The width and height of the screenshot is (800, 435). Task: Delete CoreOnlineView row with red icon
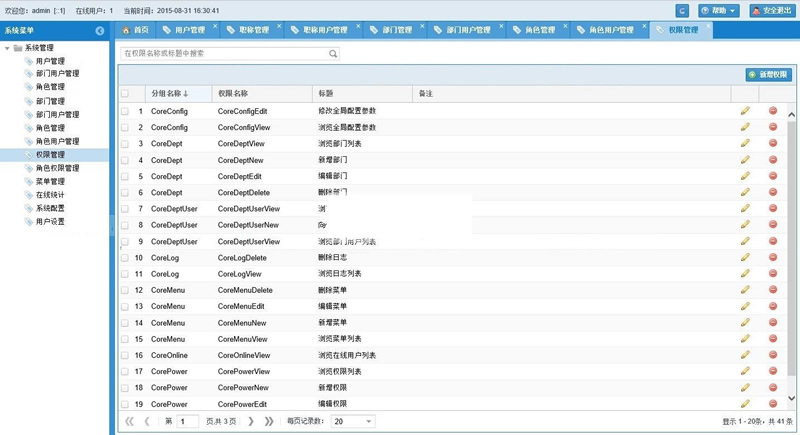click(x=773, y=354)
